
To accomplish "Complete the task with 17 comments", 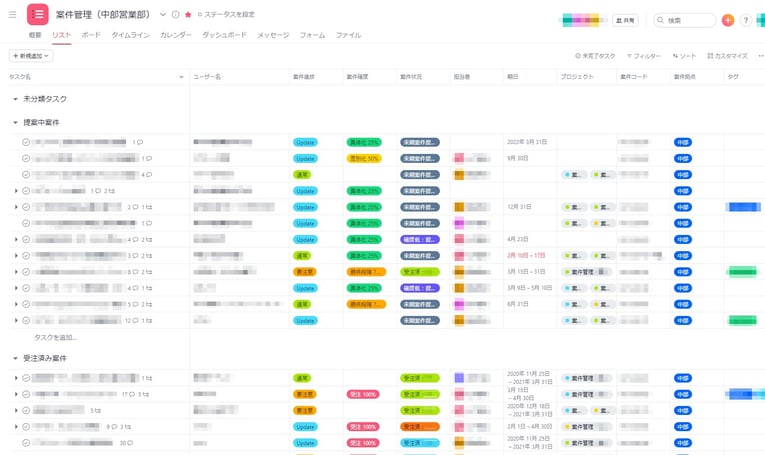I will [x=26, y=394].
